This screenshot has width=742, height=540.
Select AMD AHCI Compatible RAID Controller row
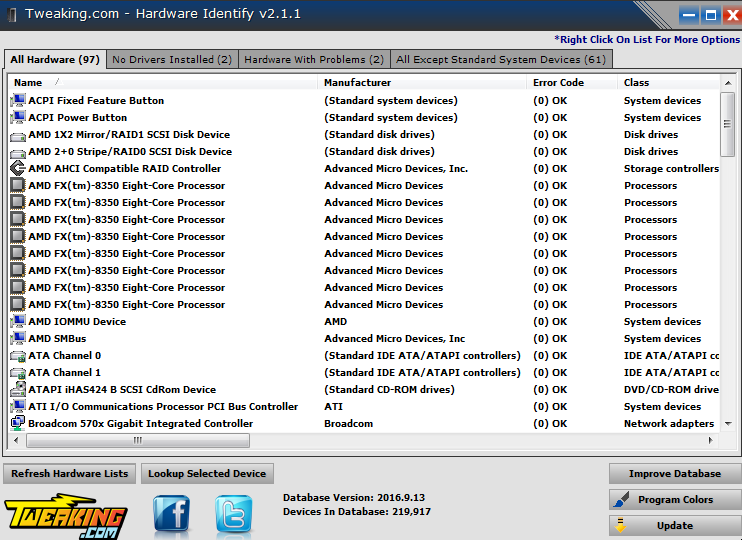[x=364, y=168]
